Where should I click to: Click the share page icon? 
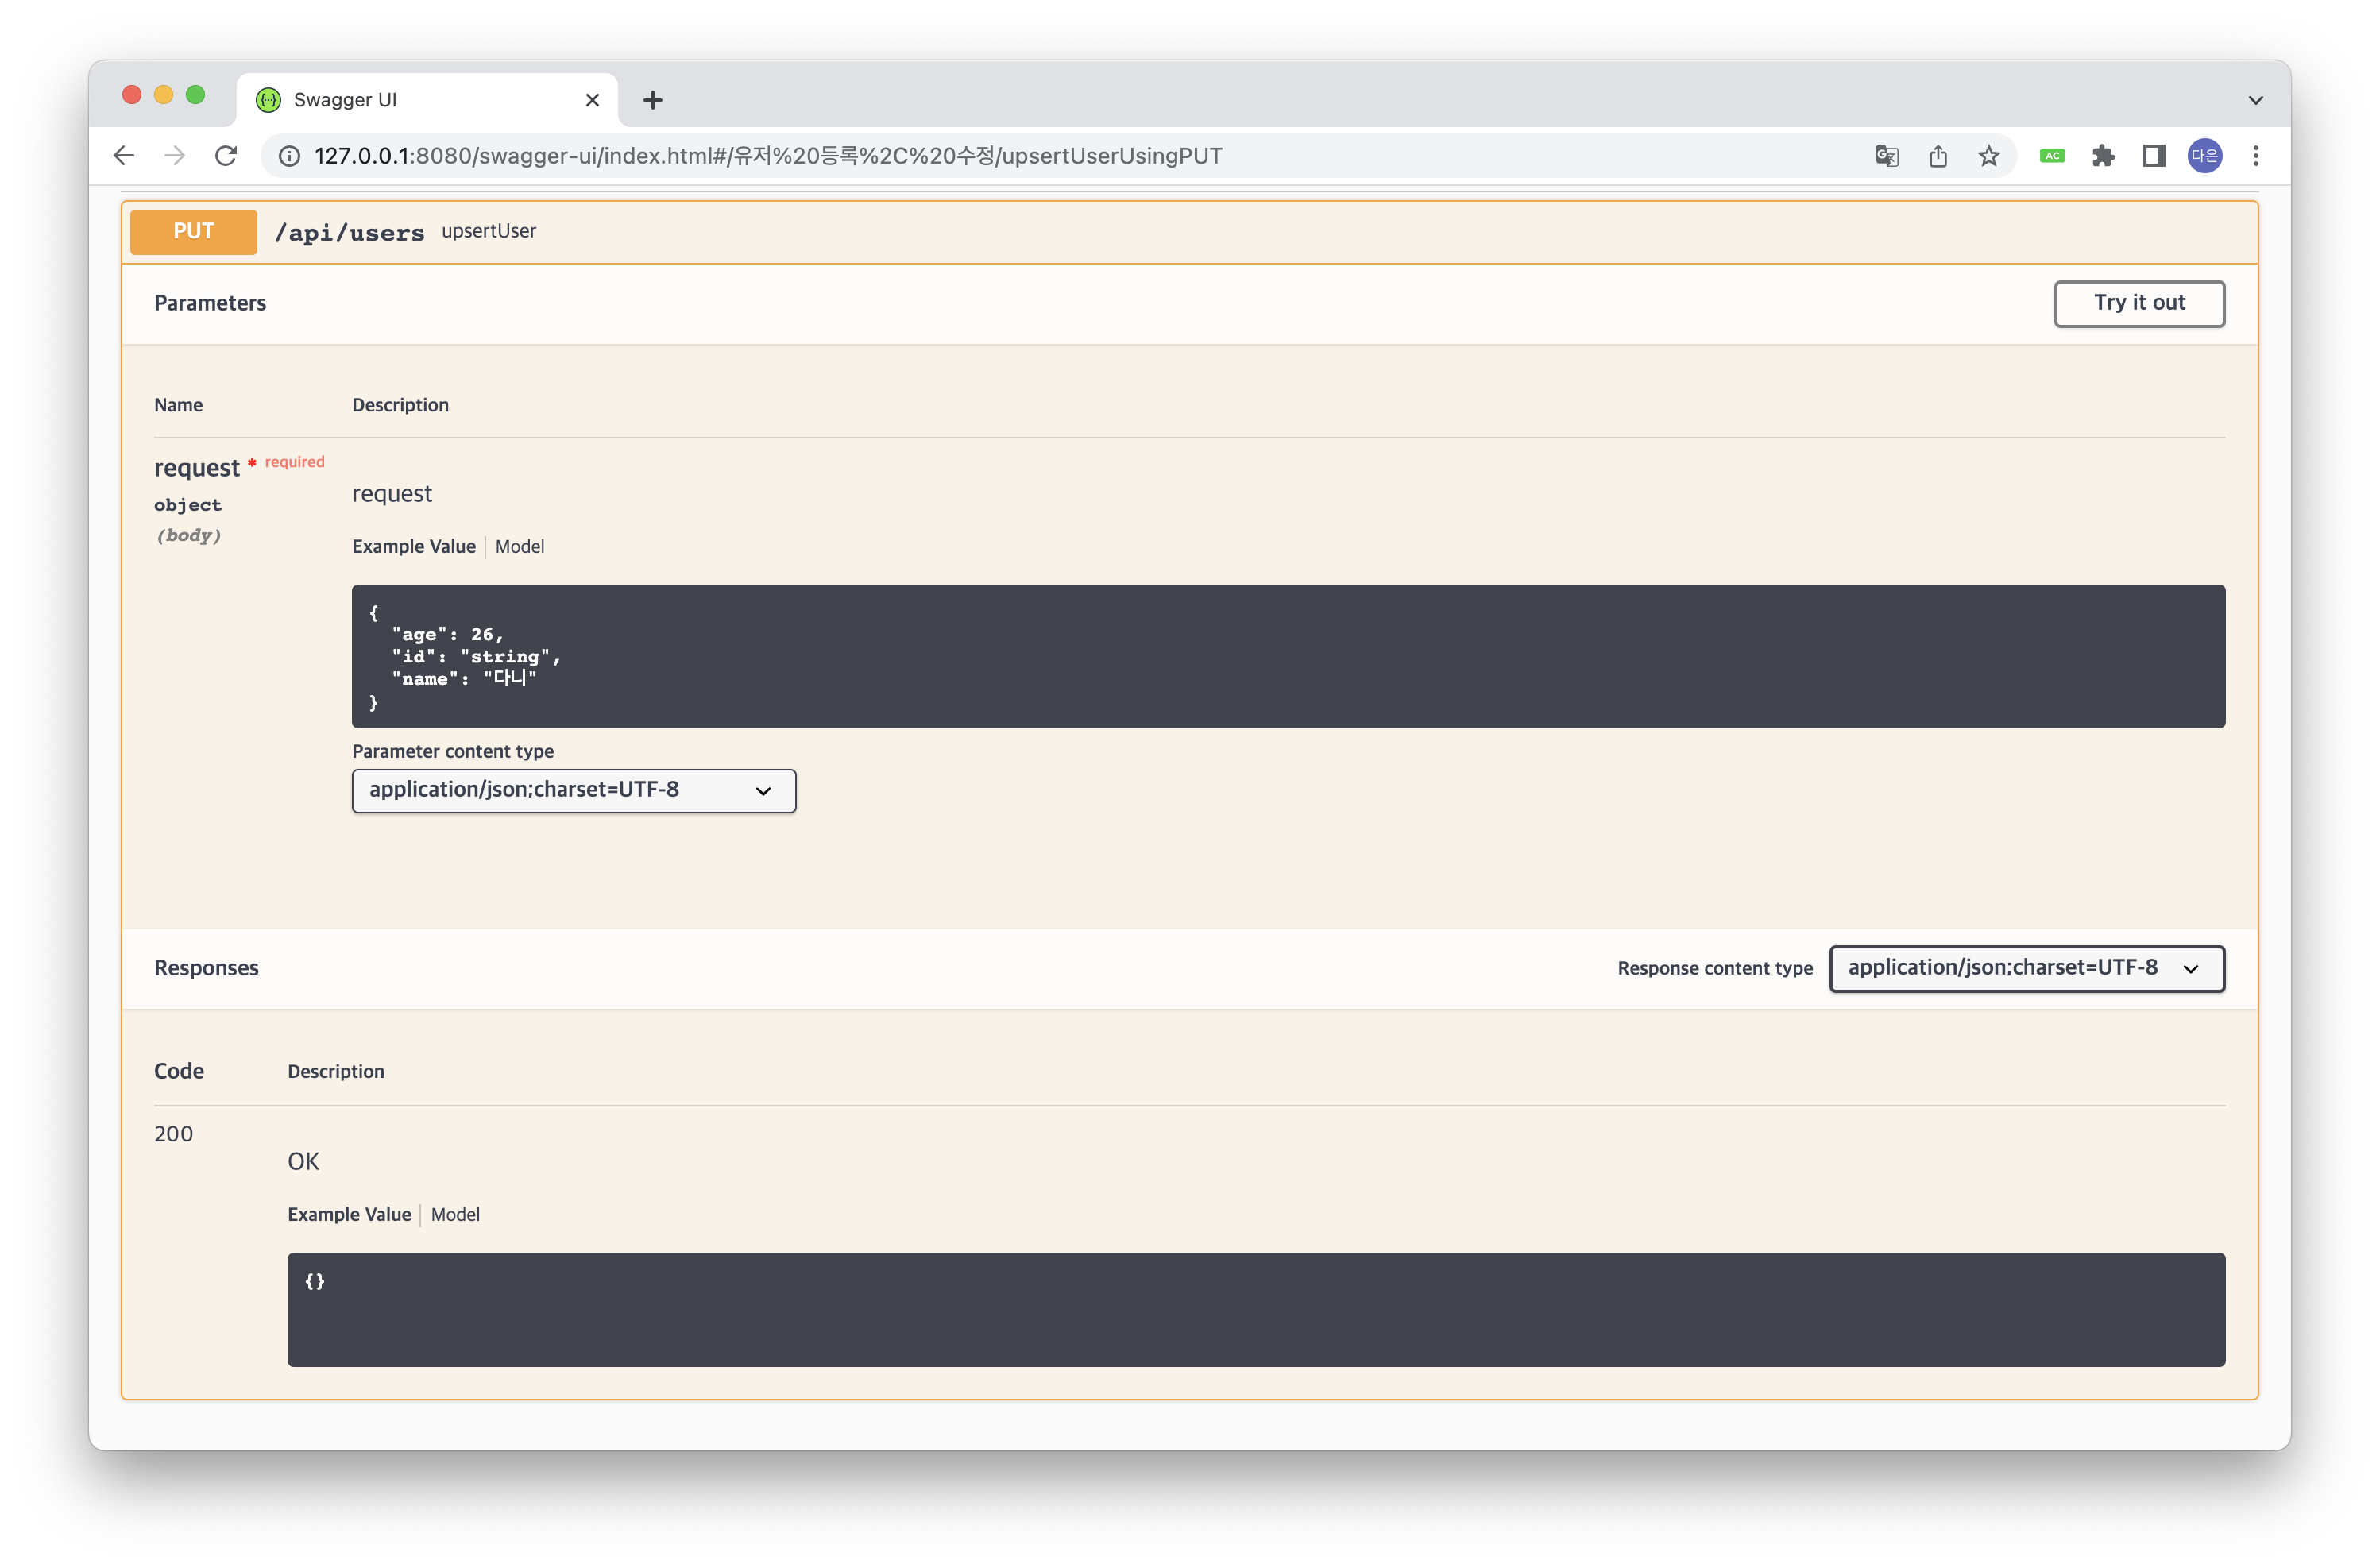coord(1938,156)
